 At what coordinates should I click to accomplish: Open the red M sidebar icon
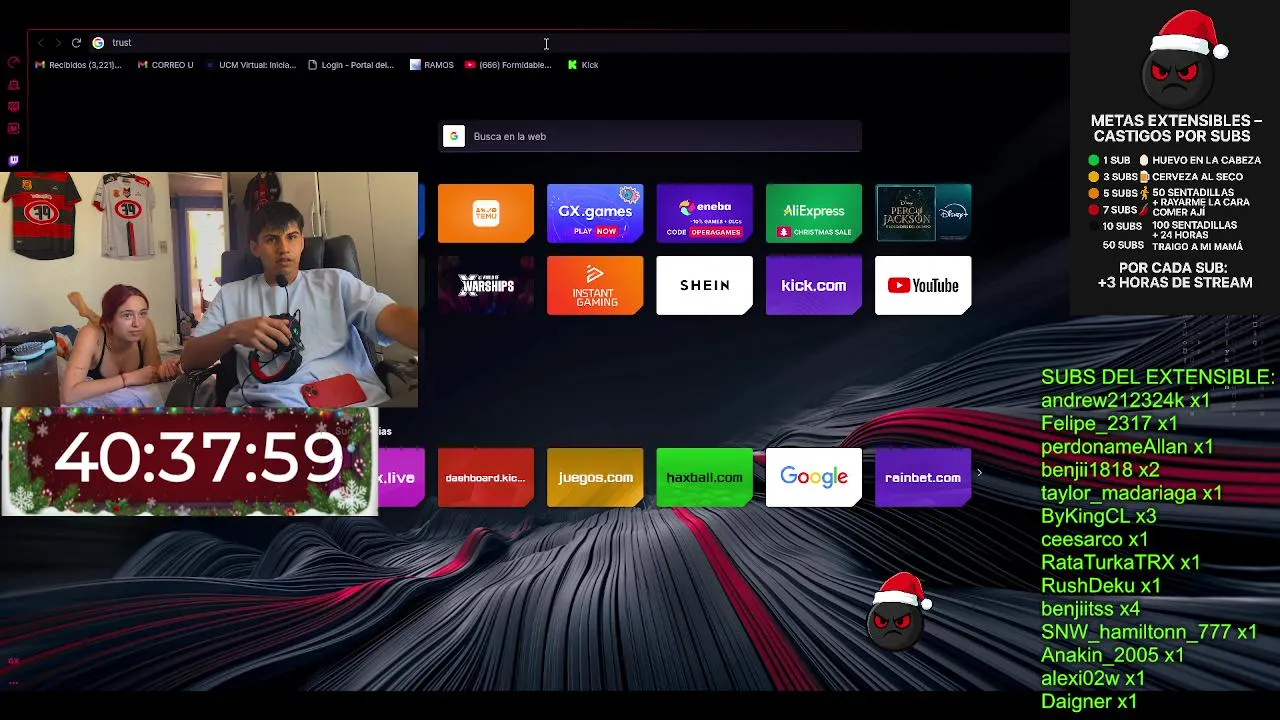tap(13, 129)
